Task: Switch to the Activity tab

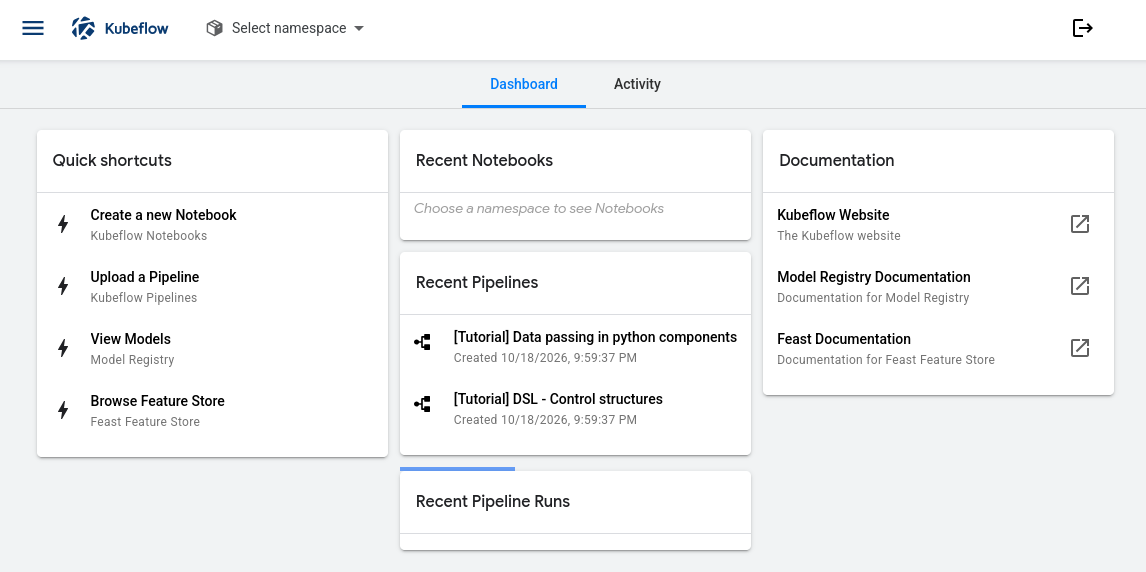Action: [x=637, y=84]
